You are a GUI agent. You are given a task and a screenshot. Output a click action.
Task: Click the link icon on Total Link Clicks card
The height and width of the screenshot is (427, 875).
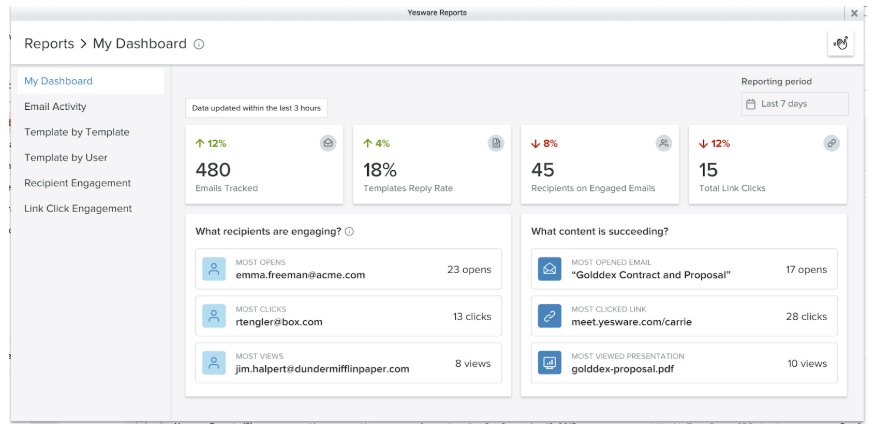(x=831, y=143)
